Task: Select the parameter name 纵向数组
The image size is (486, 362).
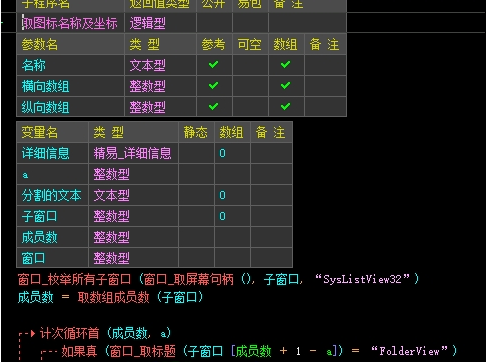Action: (x=46, y=107)
